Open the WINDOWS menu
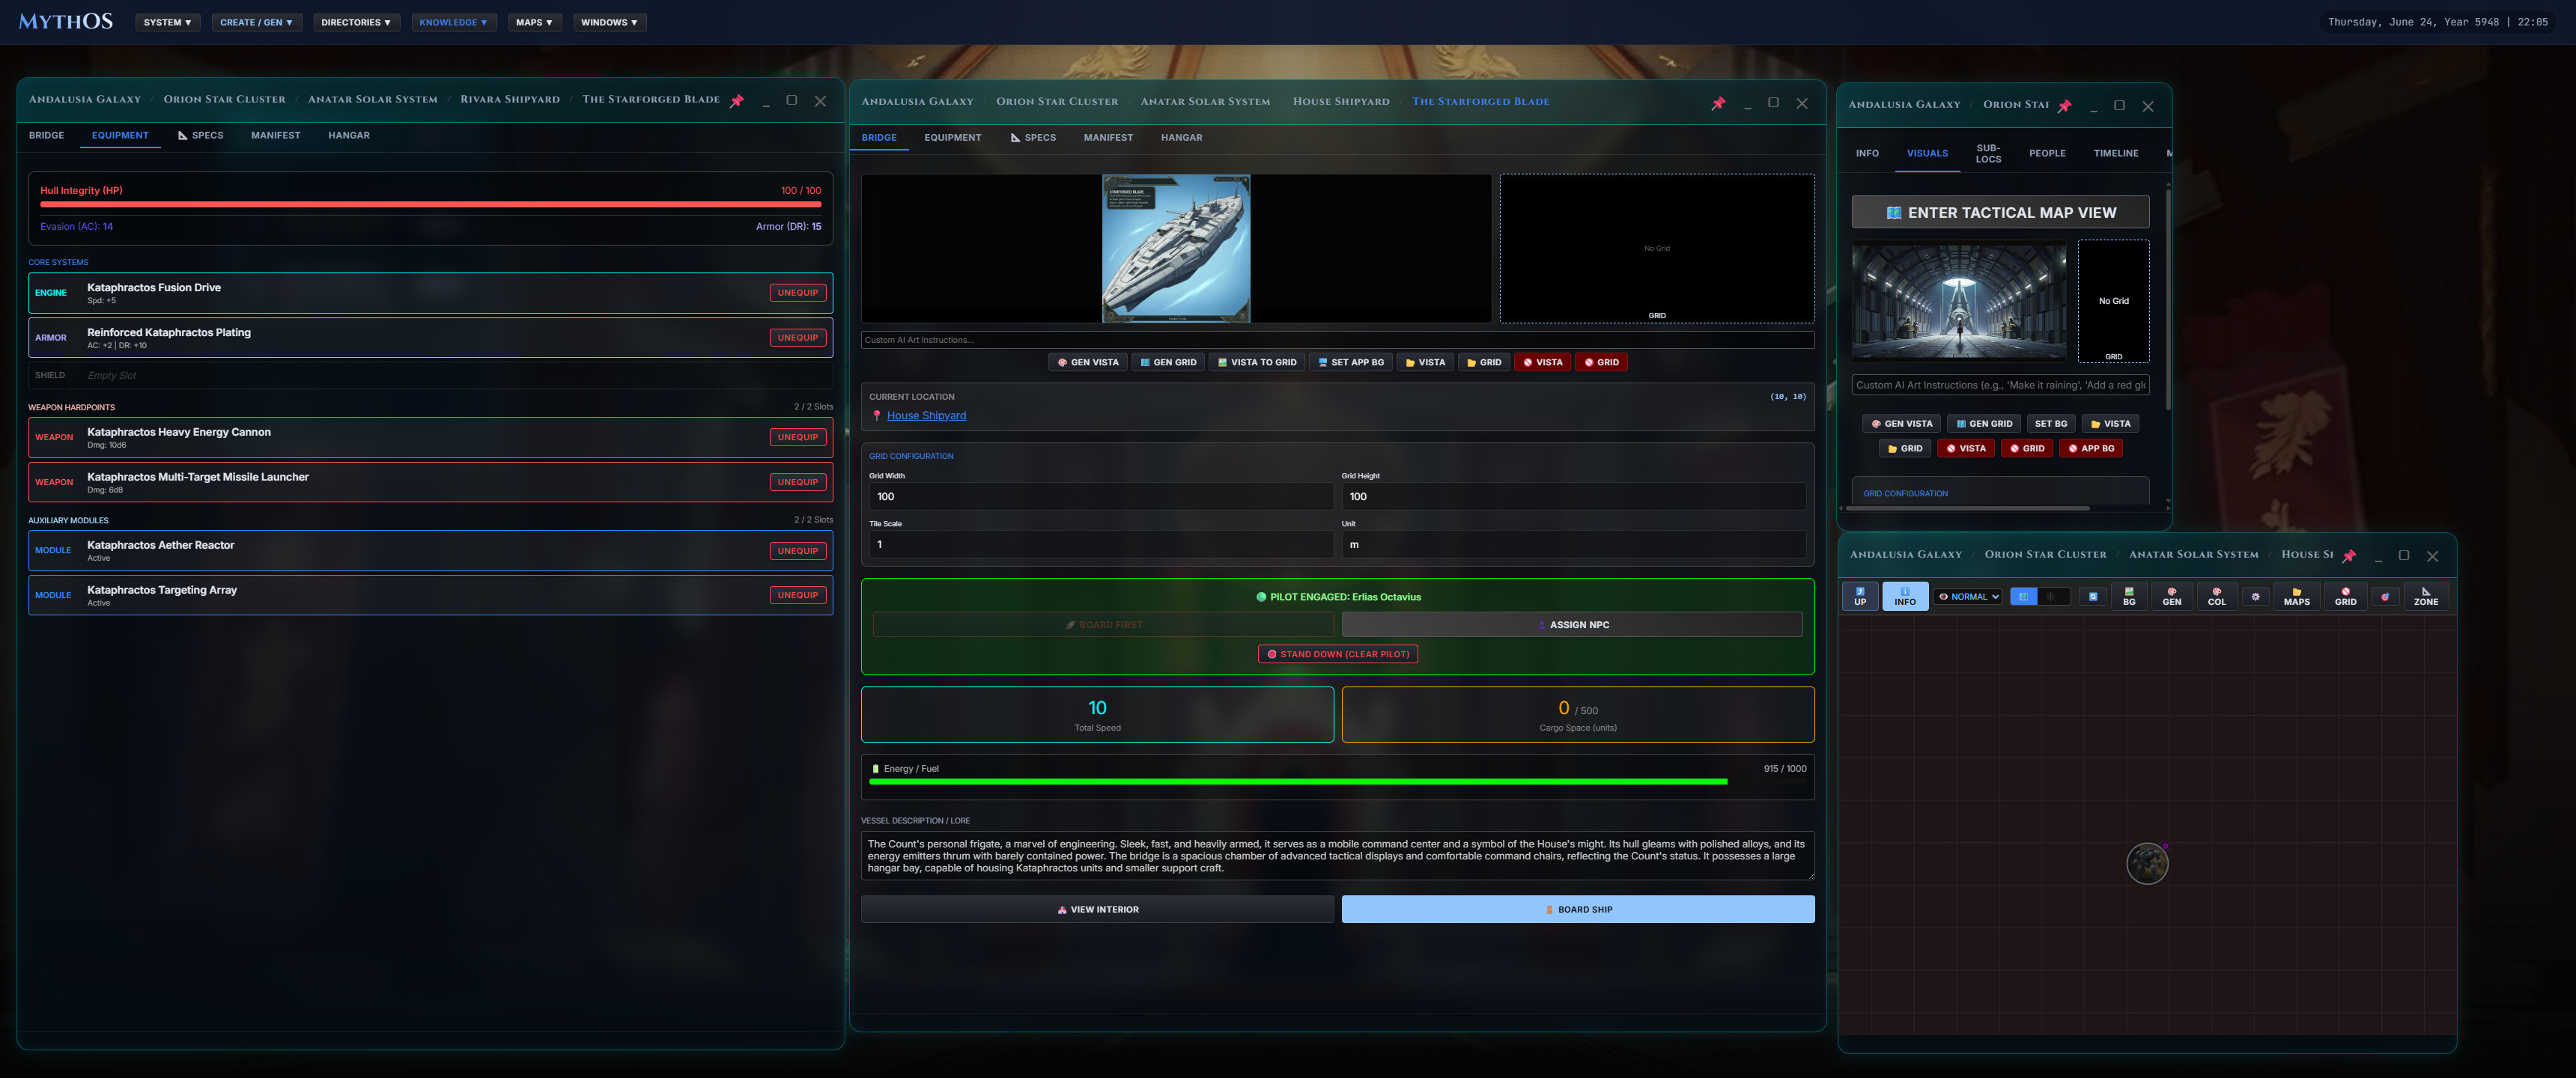Viewport: 2576px width, 1078px height. click(609, 22)
